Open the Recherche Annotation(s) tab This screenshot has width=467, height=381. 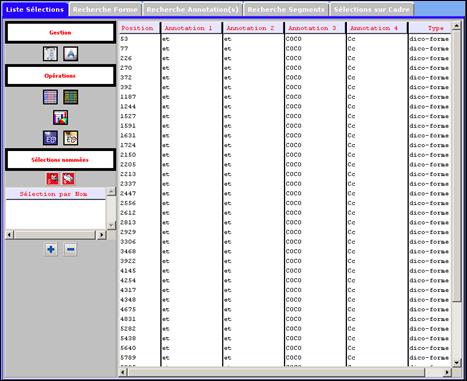(x=193, y=10)
